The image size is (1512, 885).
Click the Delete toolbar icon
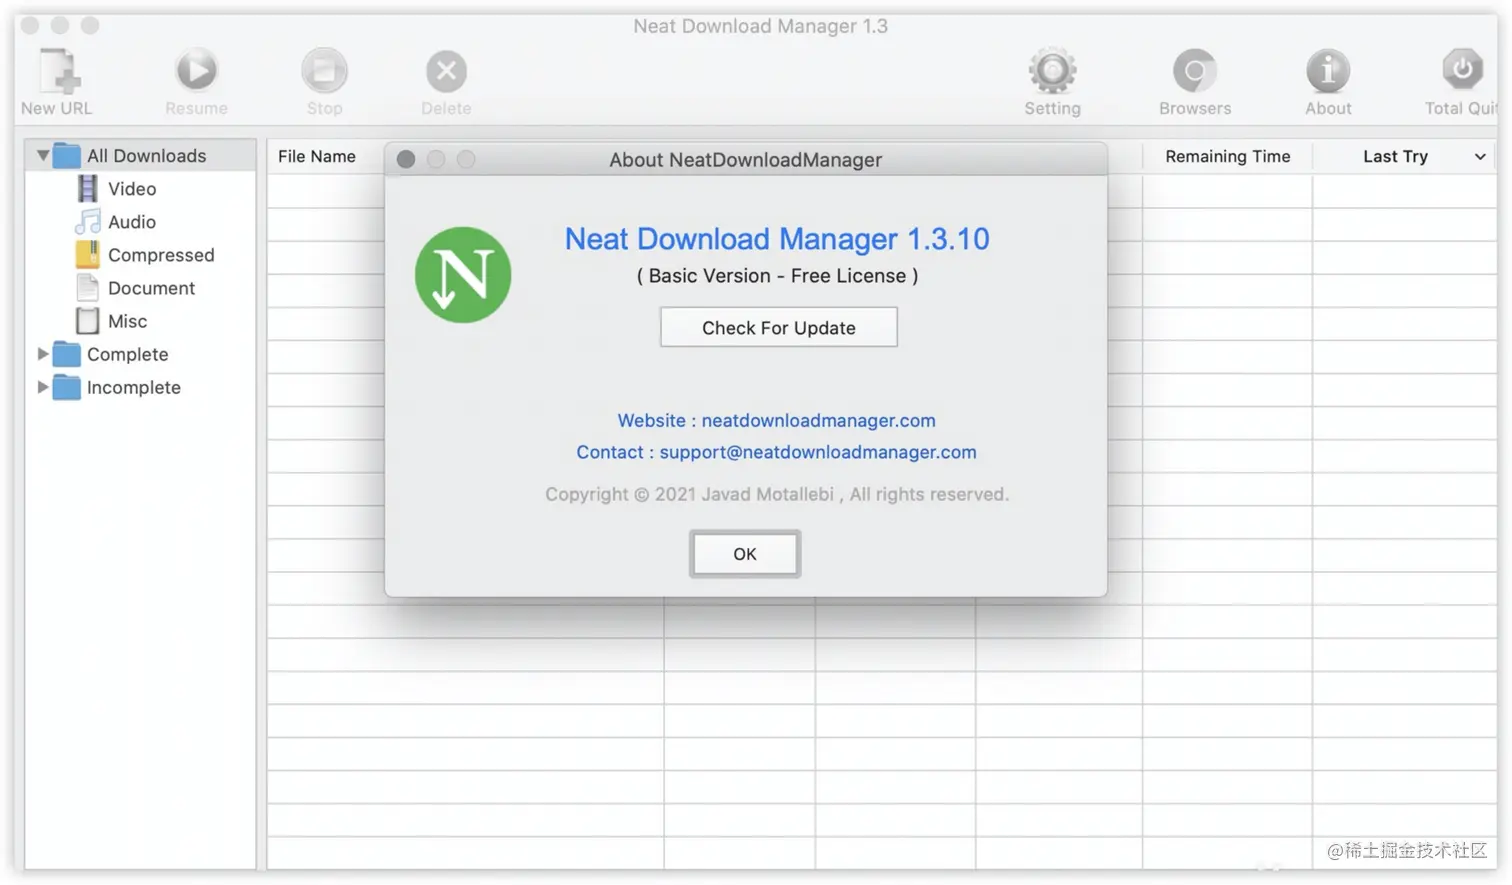pos(446,72)
